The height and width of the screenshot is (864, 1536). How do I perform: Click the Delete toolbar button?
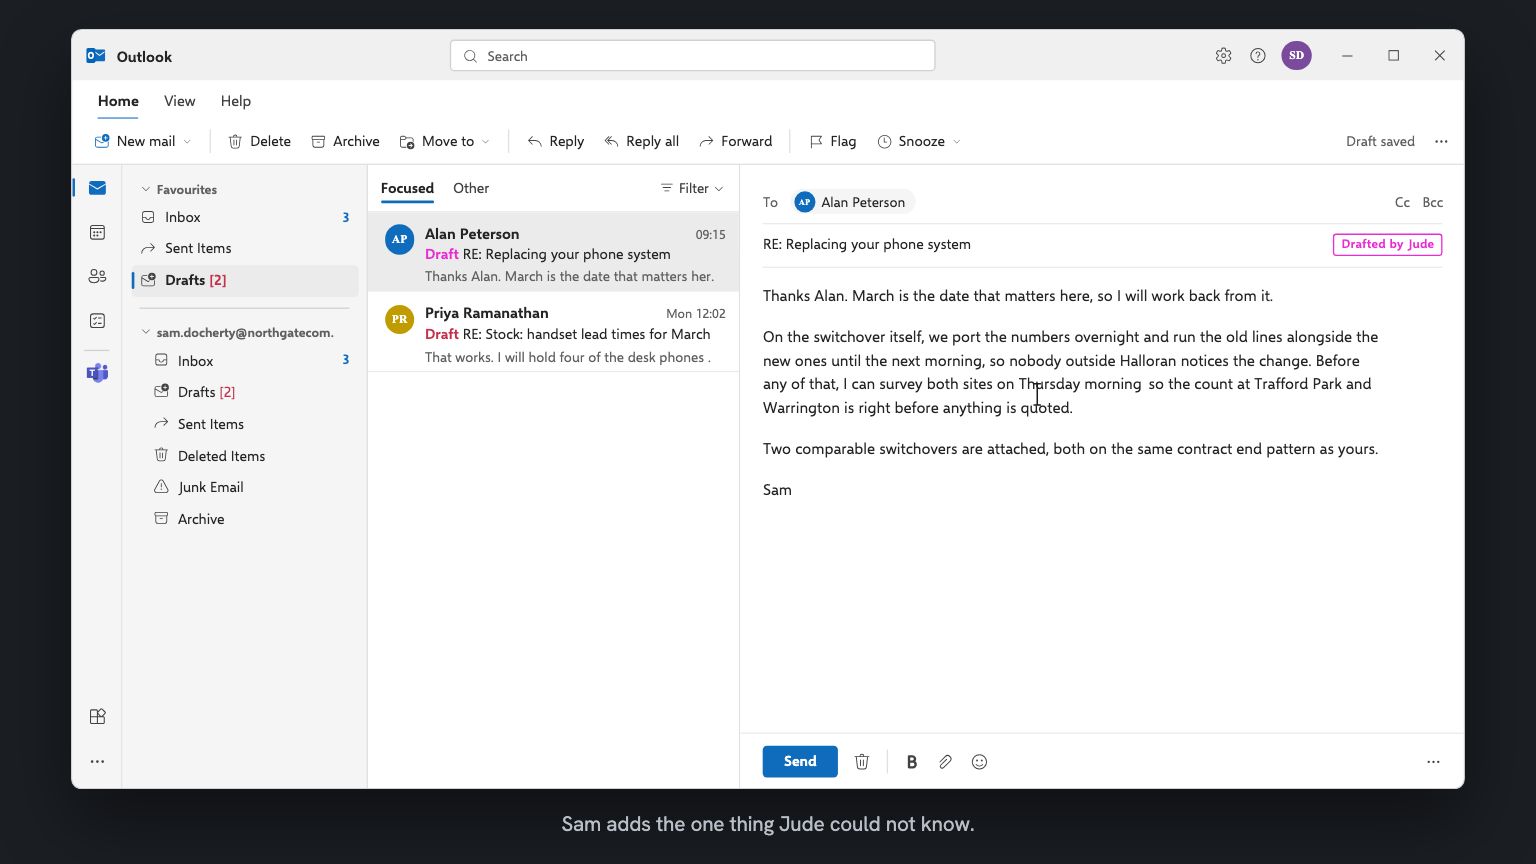point(259,141)
